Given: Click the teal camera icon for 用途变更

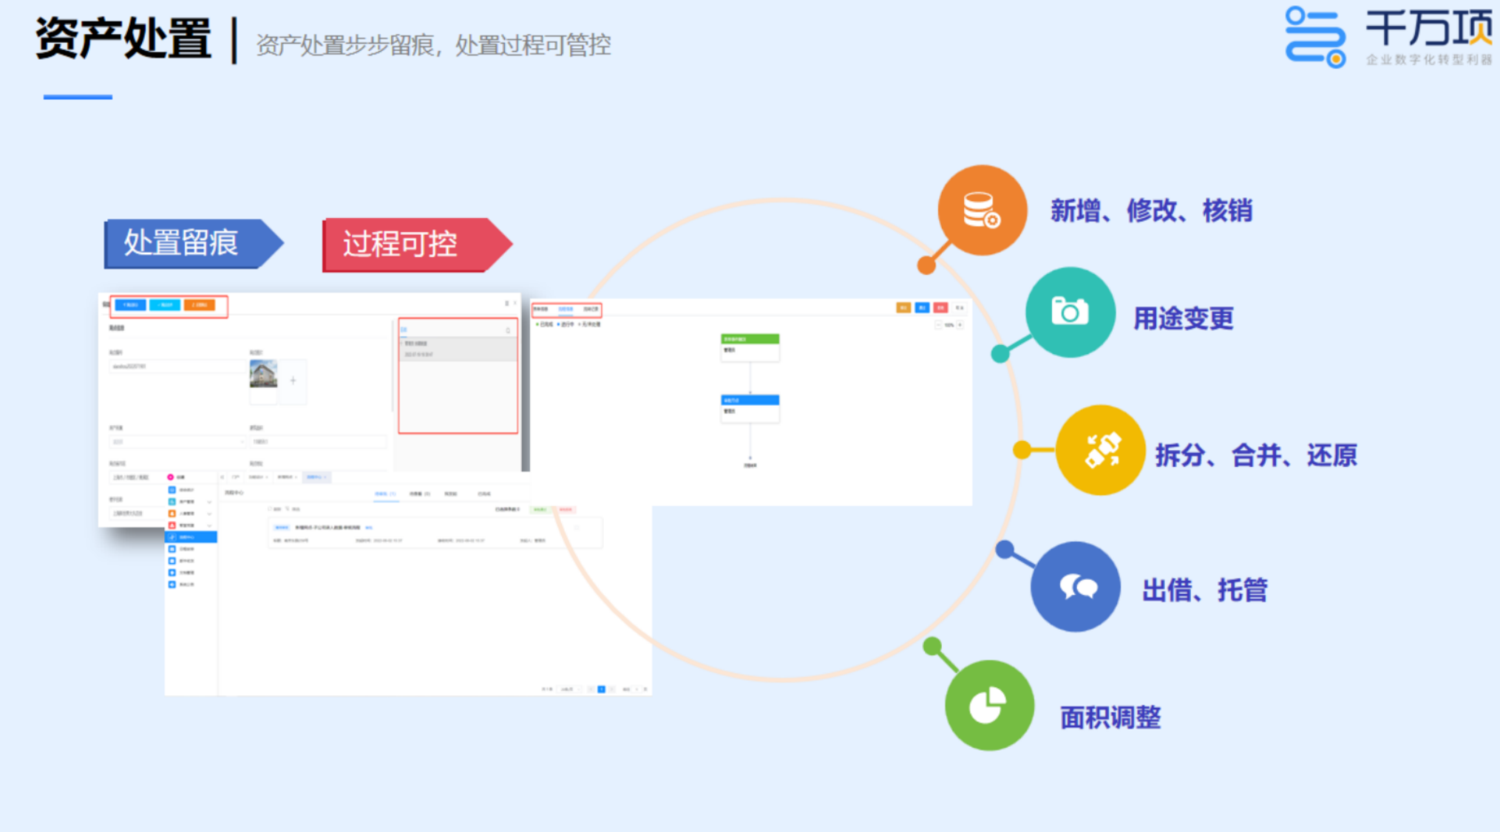Looking at the screenshot, I should coord(1069,312).
